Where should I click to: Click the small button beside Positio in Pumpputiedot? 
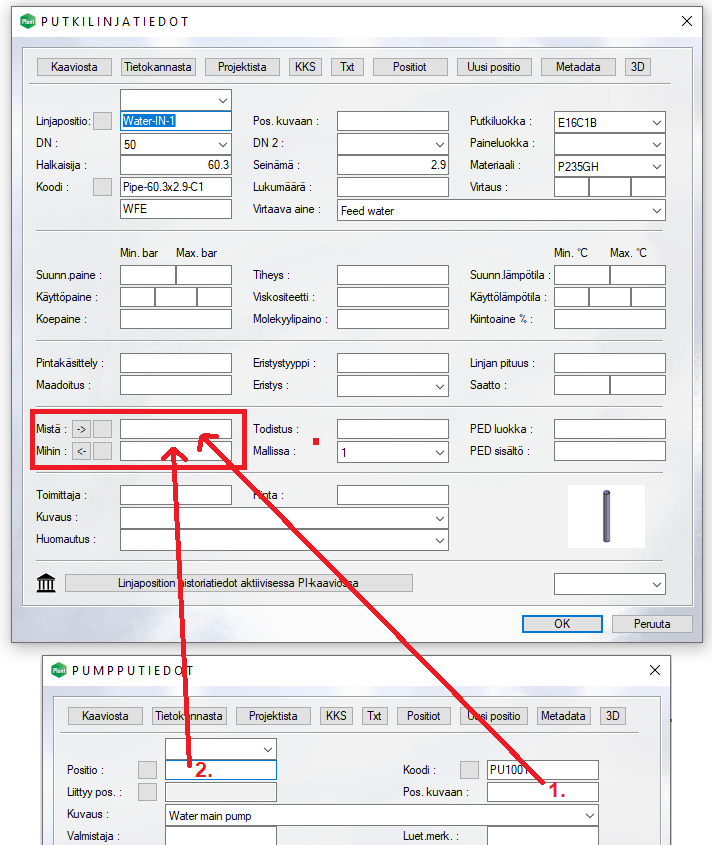point(147,770)
